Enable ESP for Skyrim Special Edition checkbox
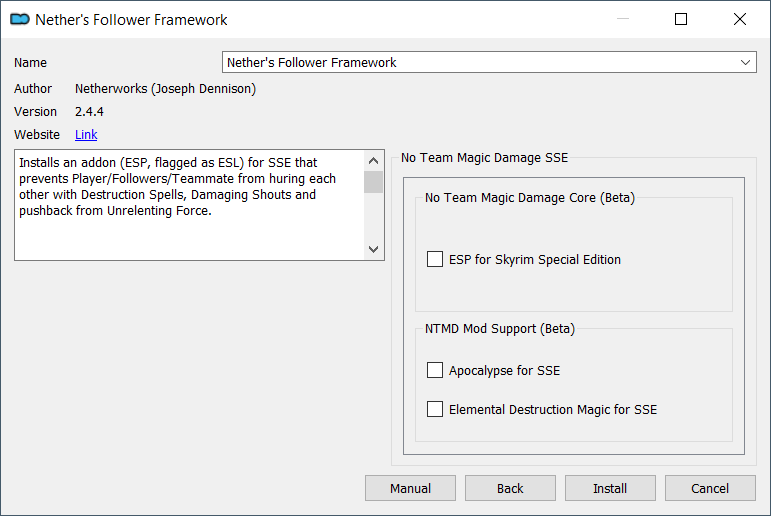 point(435,259)
